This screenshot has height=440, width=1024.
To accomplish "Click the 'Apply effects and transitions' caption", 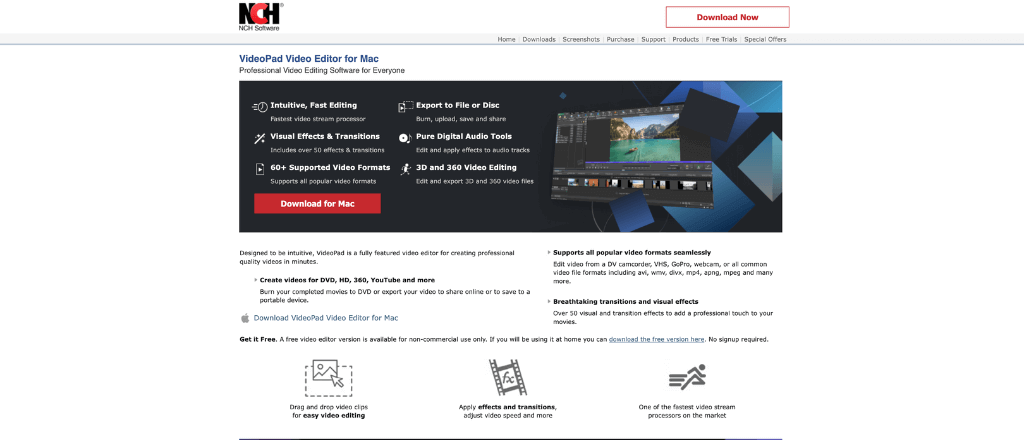I will coord(507,407).
